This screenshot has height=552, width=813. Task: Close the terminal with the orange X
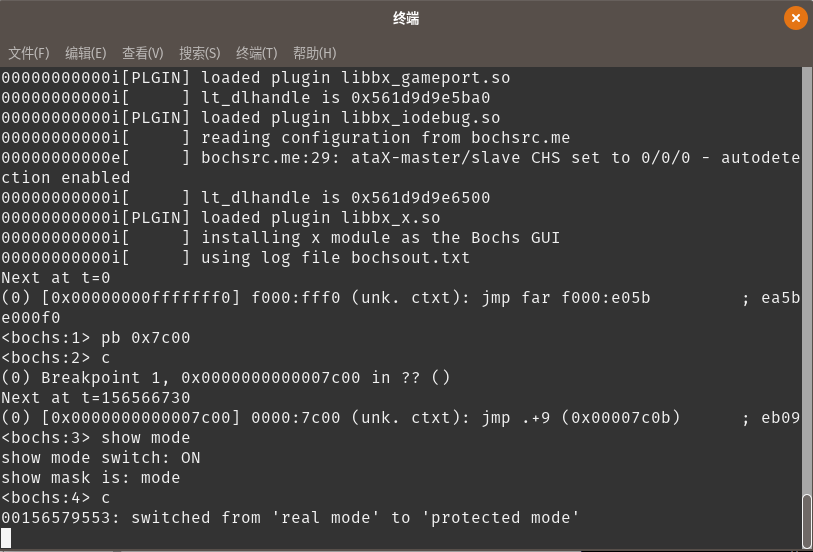click(x=795, y=18)
